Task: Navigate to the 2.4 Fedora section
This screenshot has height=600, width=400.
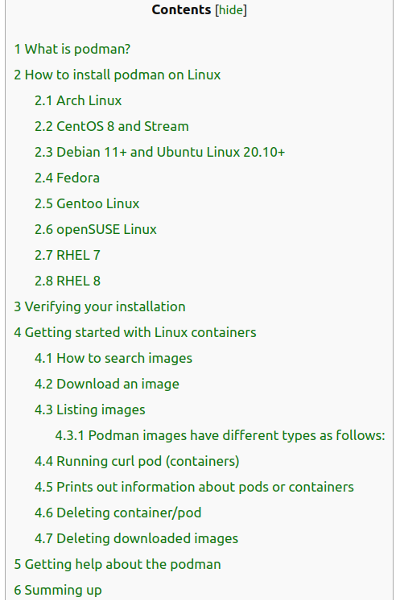Action: pyautogui.click(x=67, y=178)
